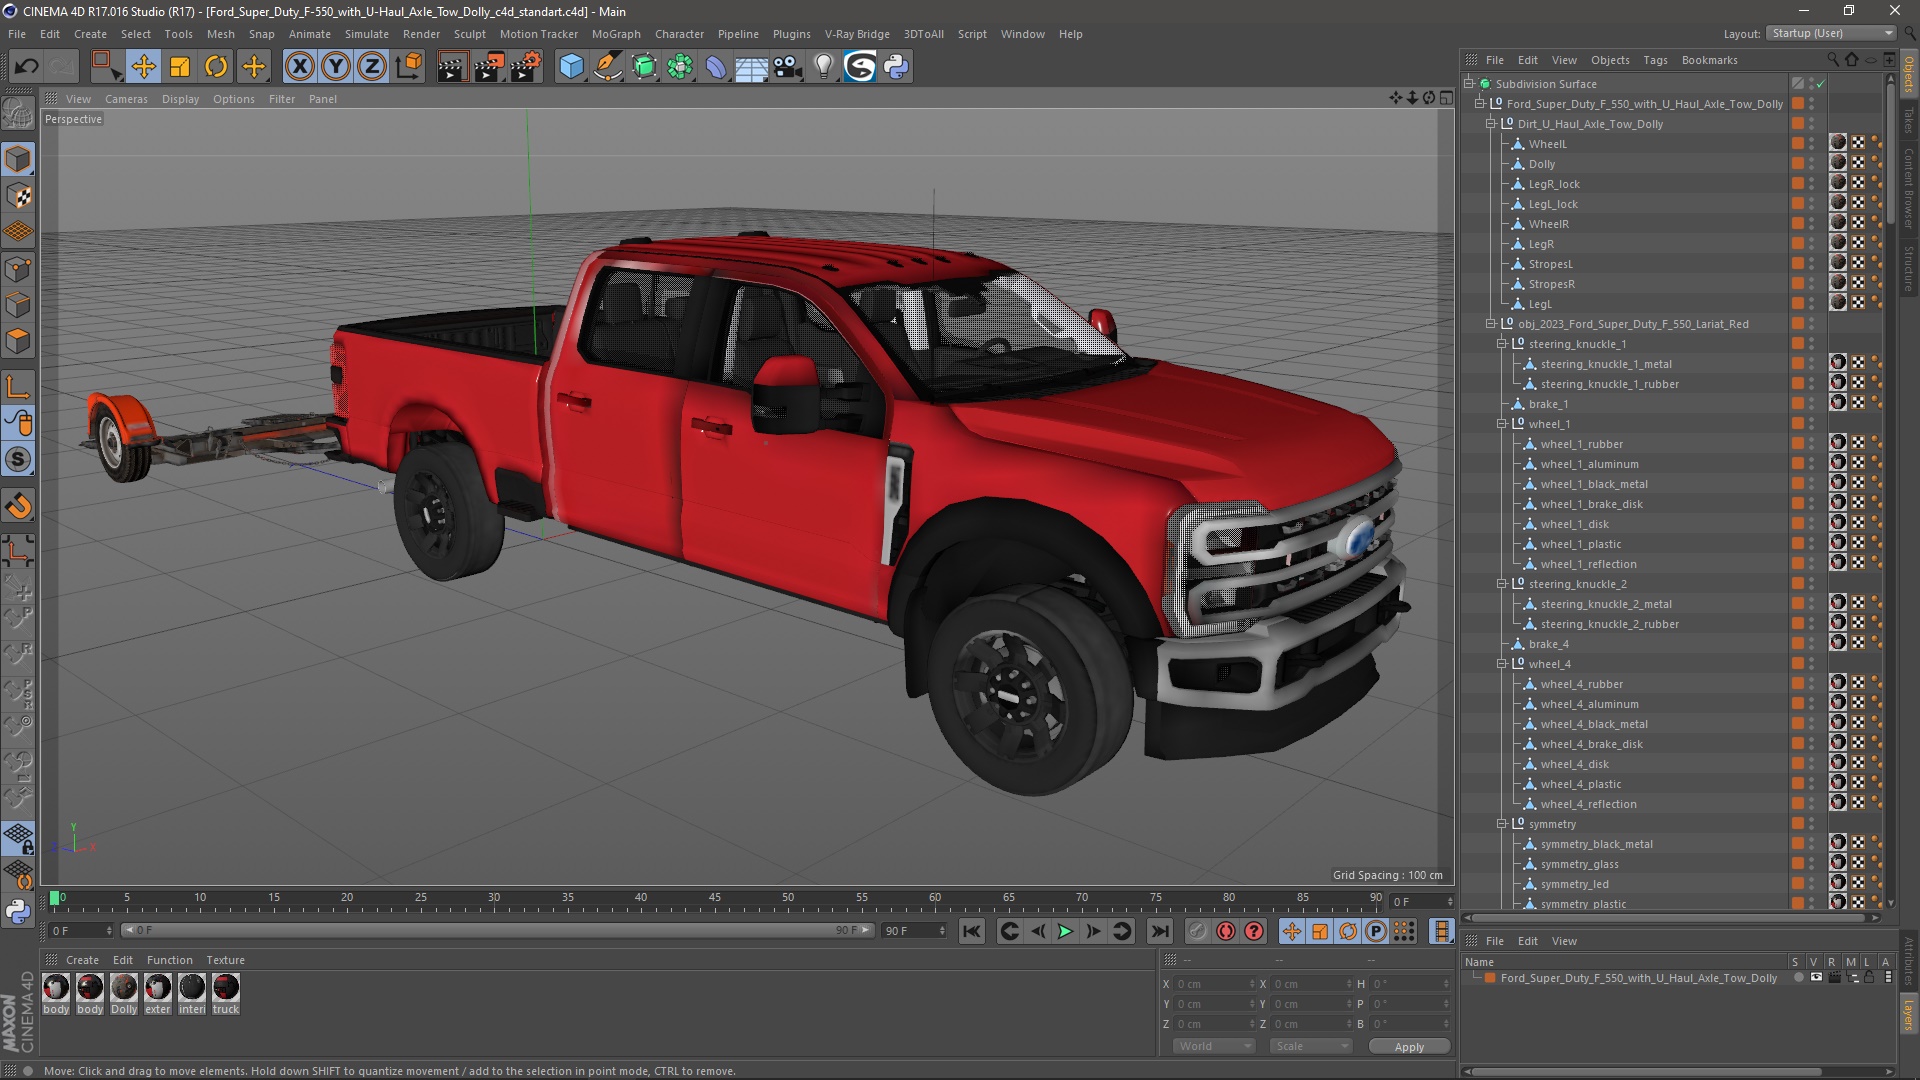Click the green Subdivision generator icon

644,67
